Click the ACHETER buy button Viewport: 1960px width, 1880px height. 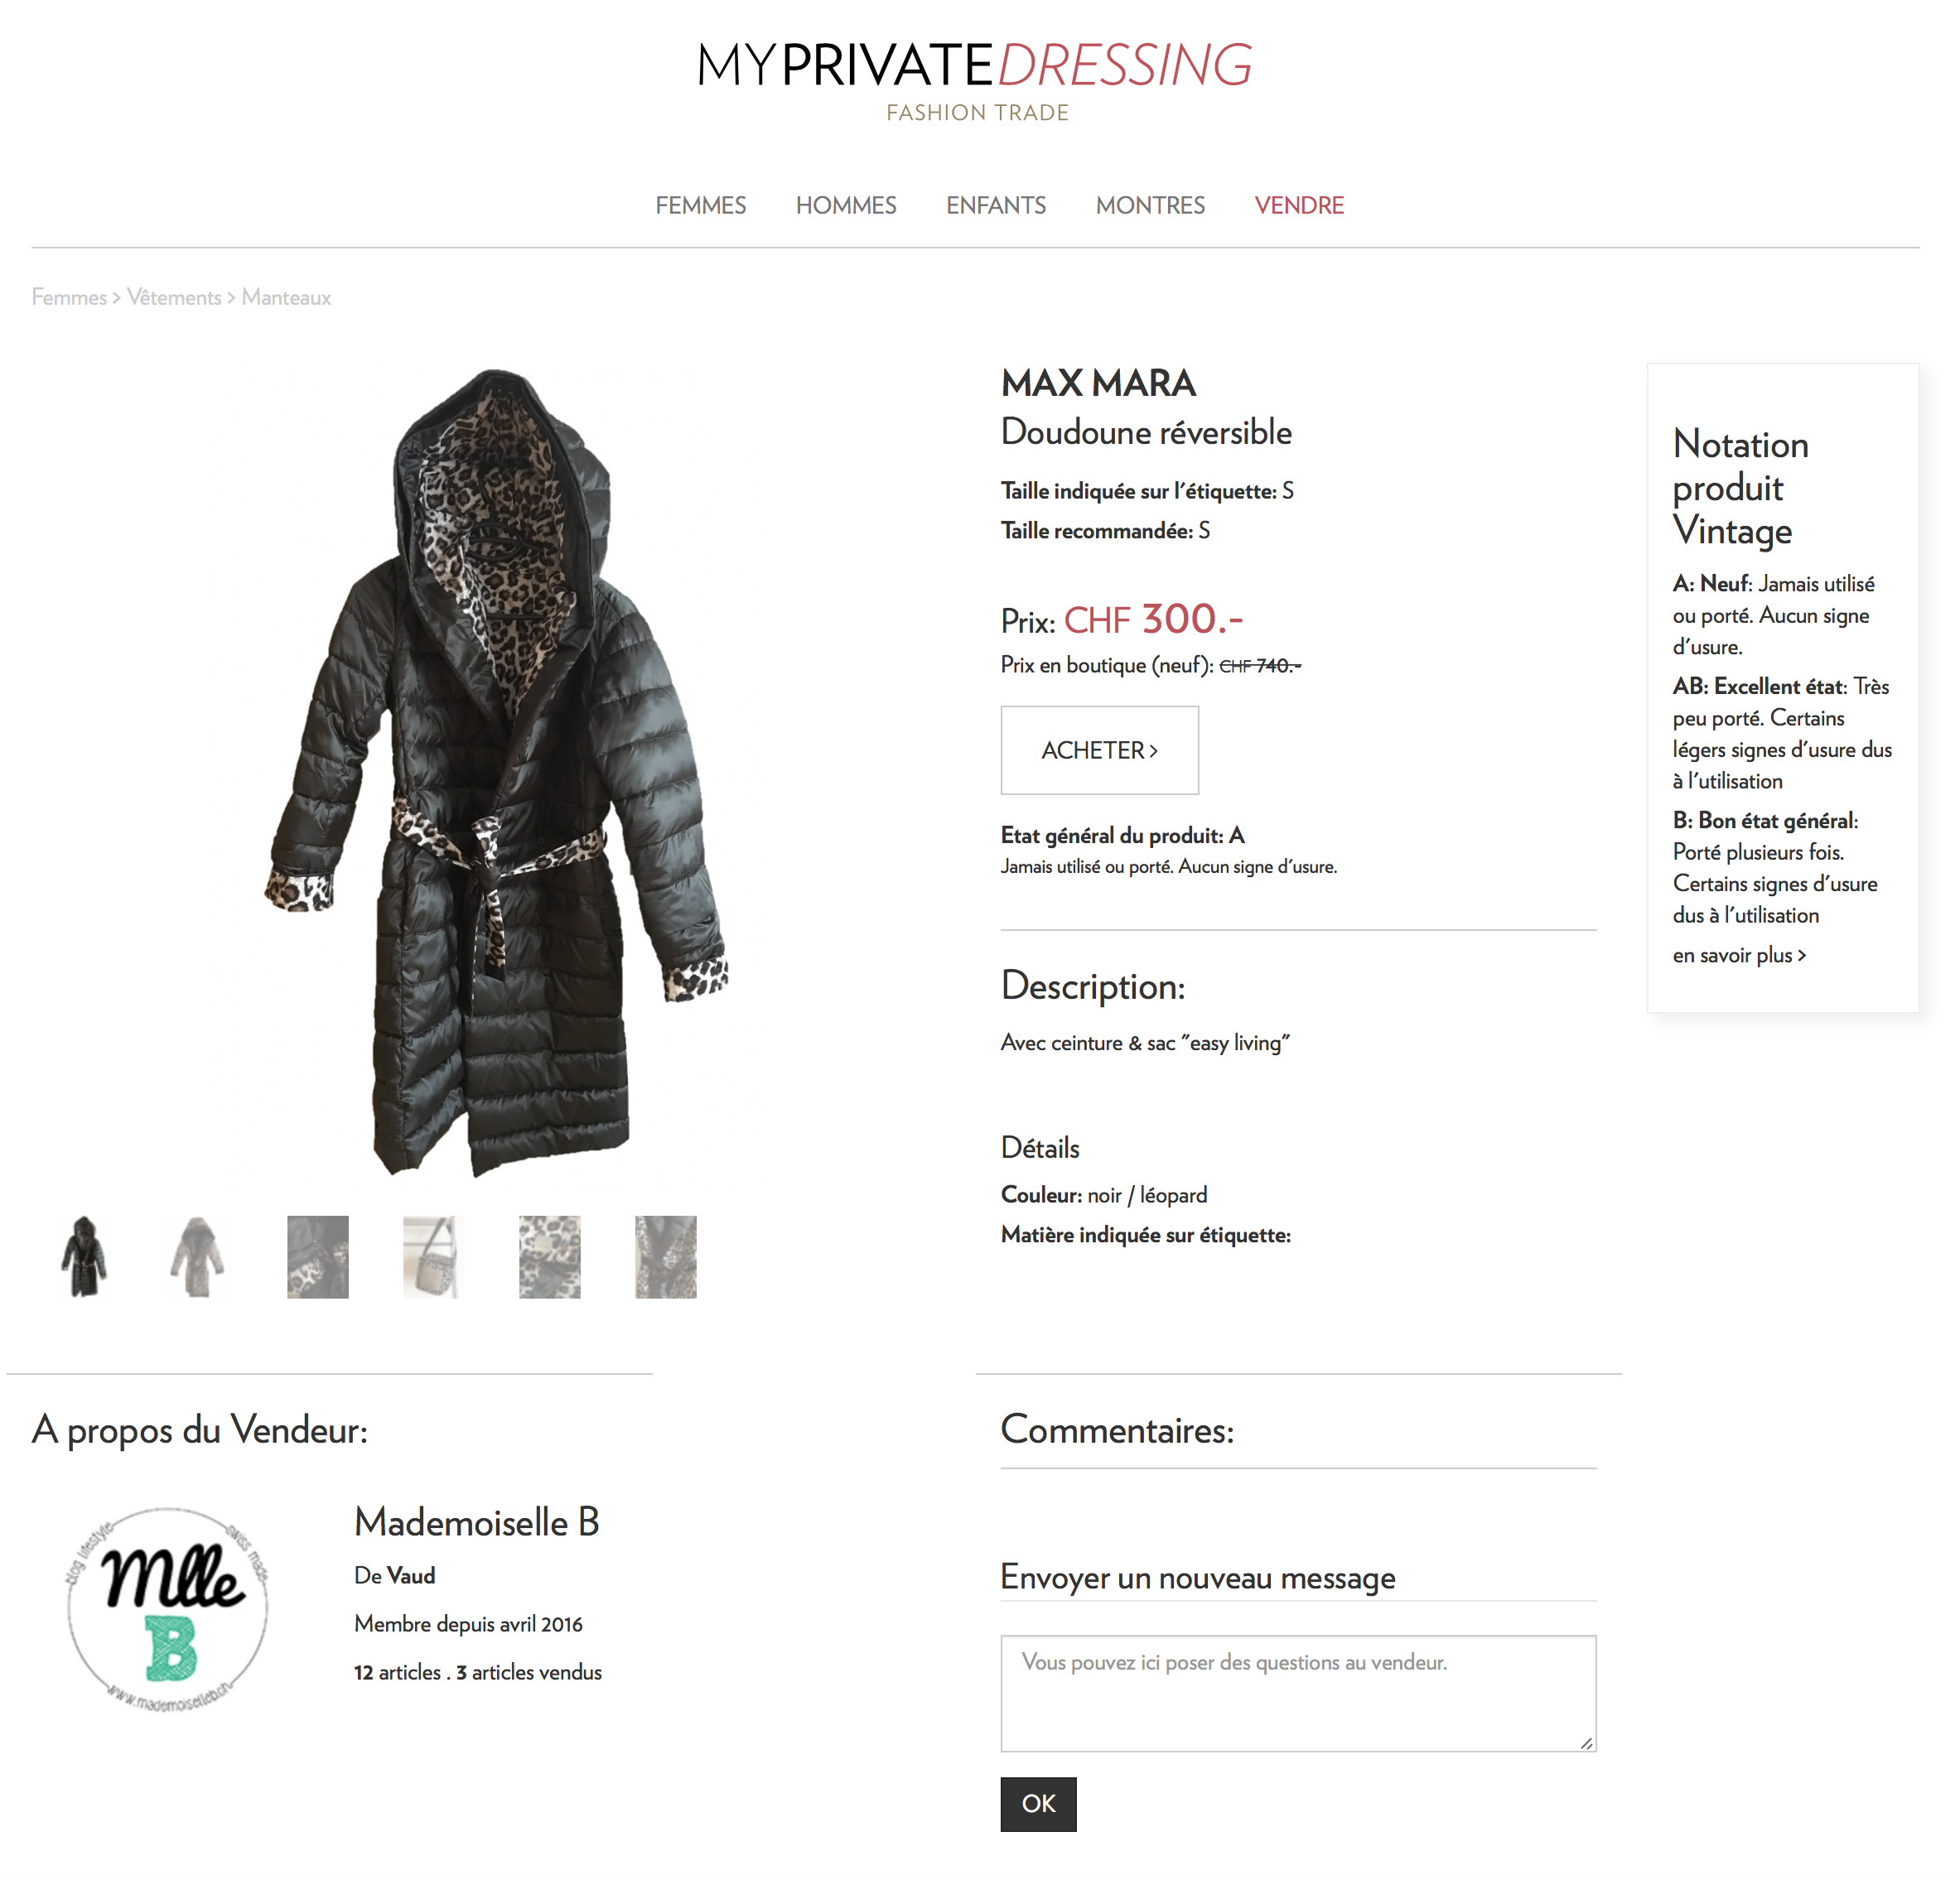click(x=1100, y=750)
